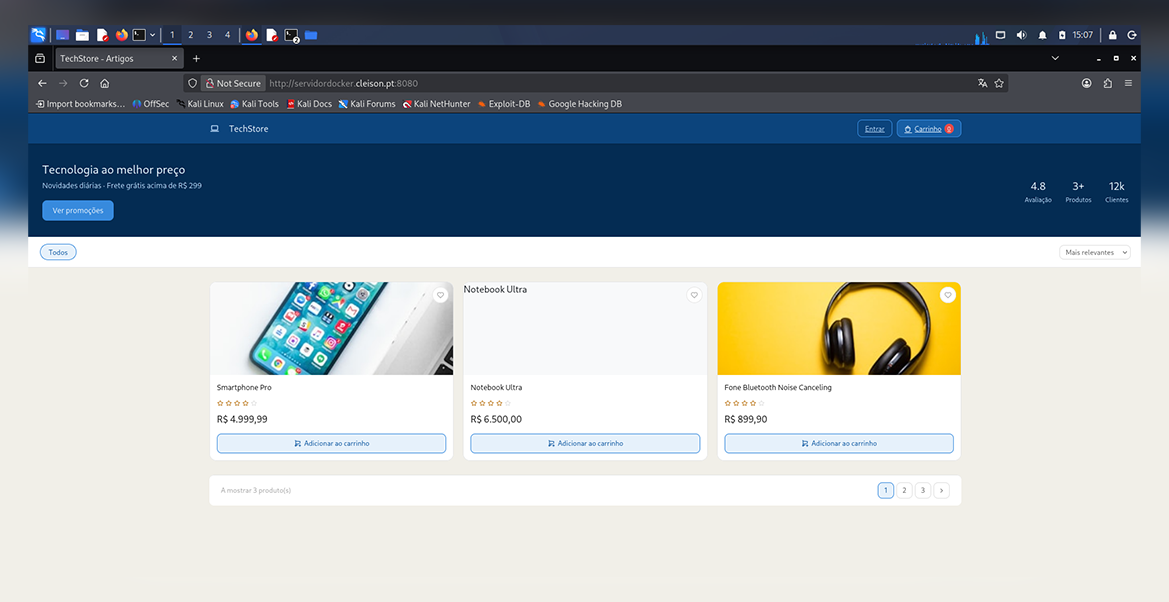The image size is (1169, 602).
Task: Favorite Smartphone Pro with heart icon
Action: click(x=441, y=295)
